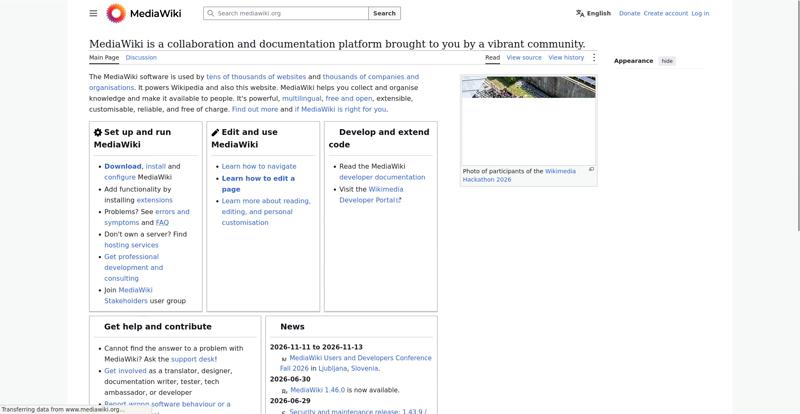Open MediaWiki Users and Developers Conference link
This screenshot has height=414, width=800.
[356, 363]
